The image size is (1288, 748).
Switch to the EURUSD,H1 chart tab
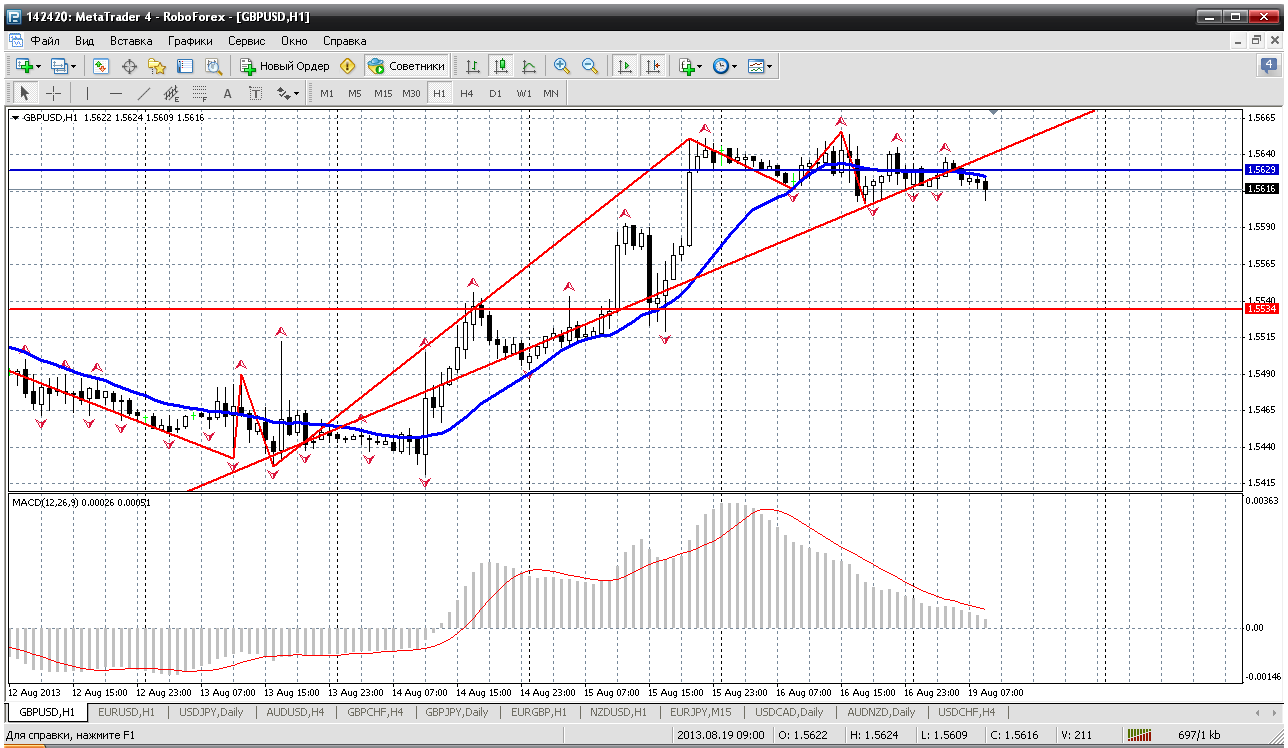[128, 712]
